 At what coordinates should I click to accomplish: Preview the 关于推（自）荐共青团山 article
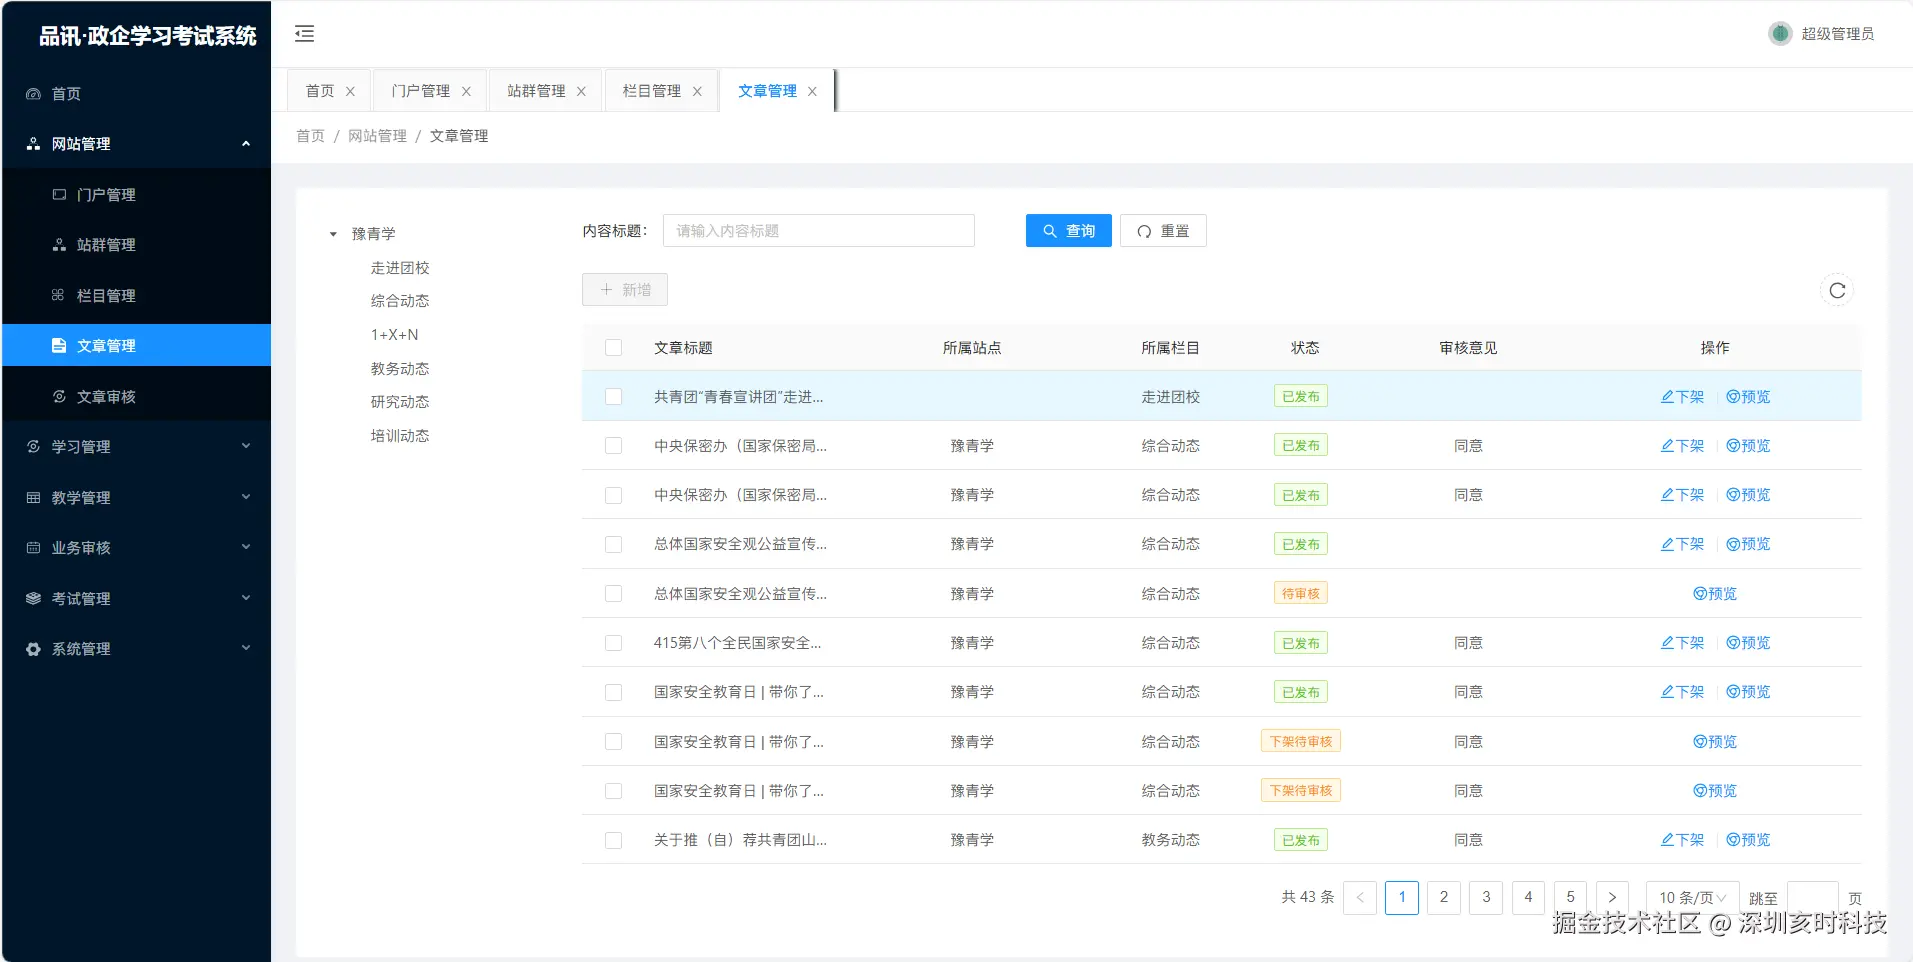(1748, 840)
